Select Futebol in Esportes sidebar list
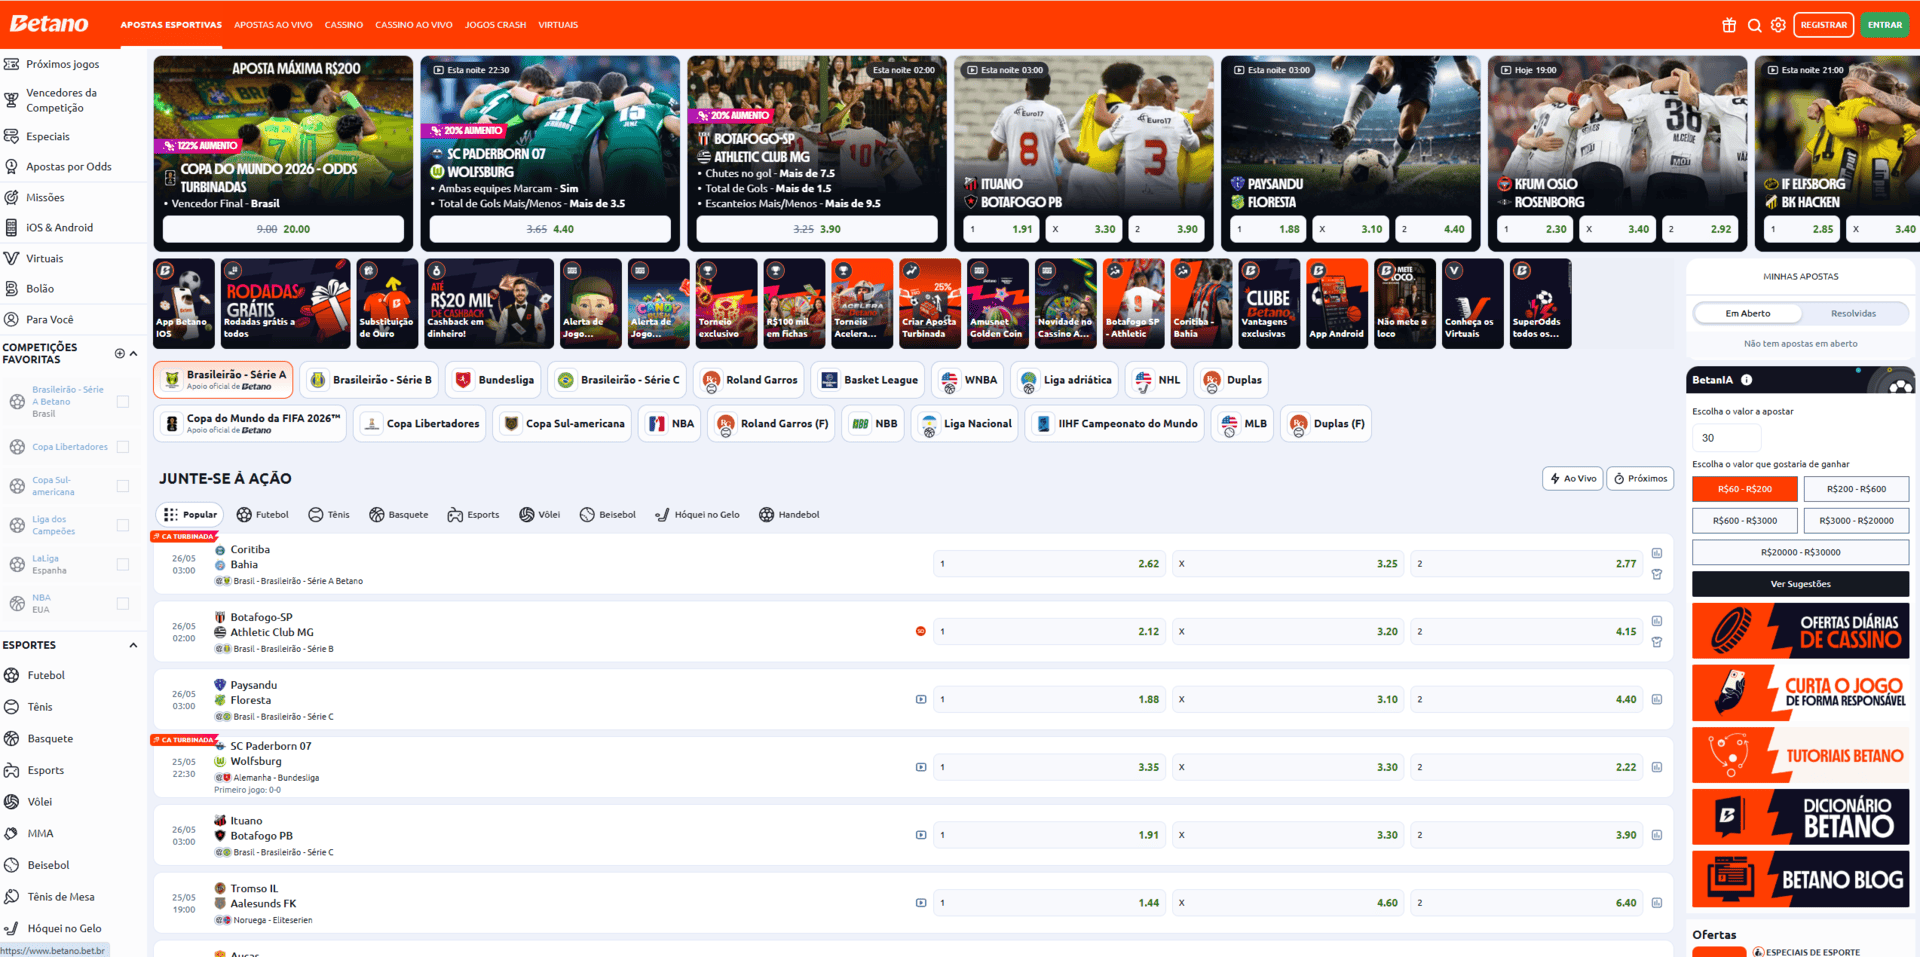Screen dimensions: 1920x957 [46, 676]
